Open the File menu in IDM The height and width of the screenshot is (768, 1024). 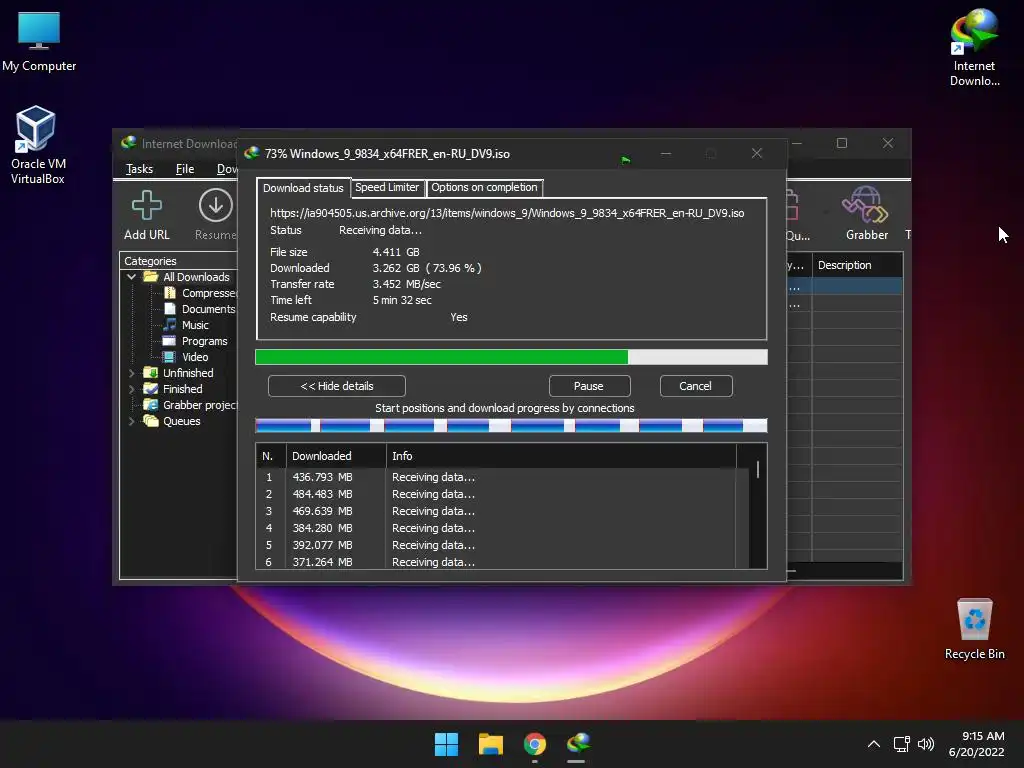pyautogui.click(x=185, y=169)
